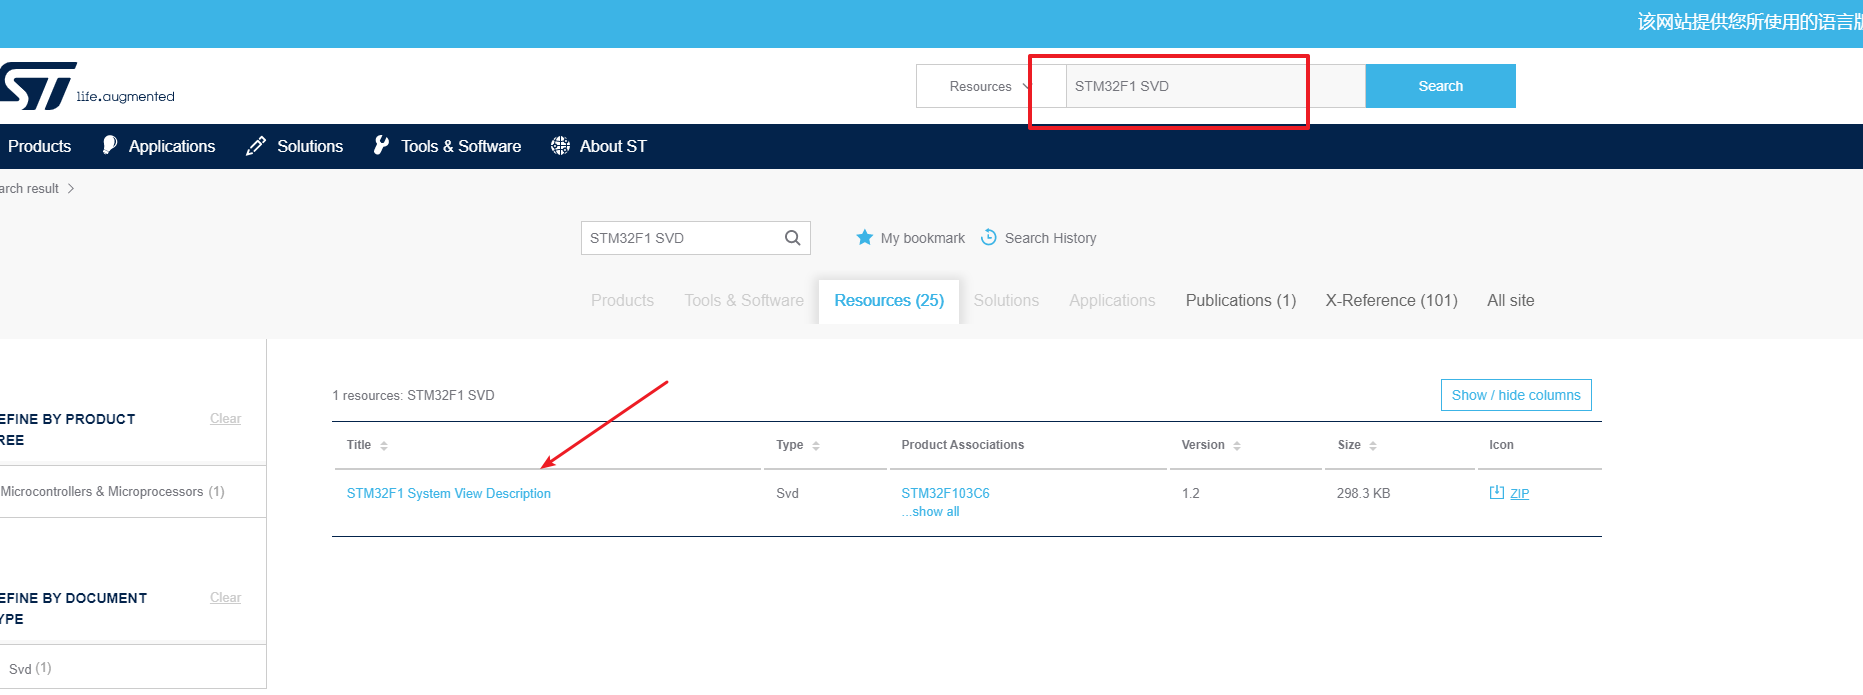Image resolution: width=1863 pixels, height=695 pixels.
Task: Sort results by Size column arrows
Action: click(x=1373, y=446)
